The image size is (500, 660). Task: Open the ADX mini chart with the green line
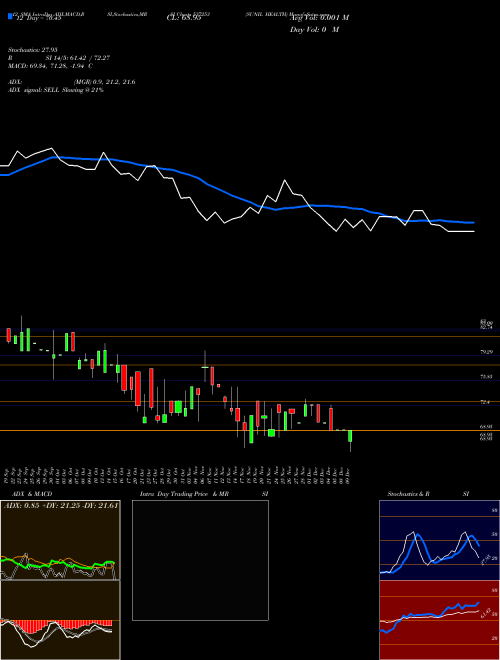[x=60, y=540]
